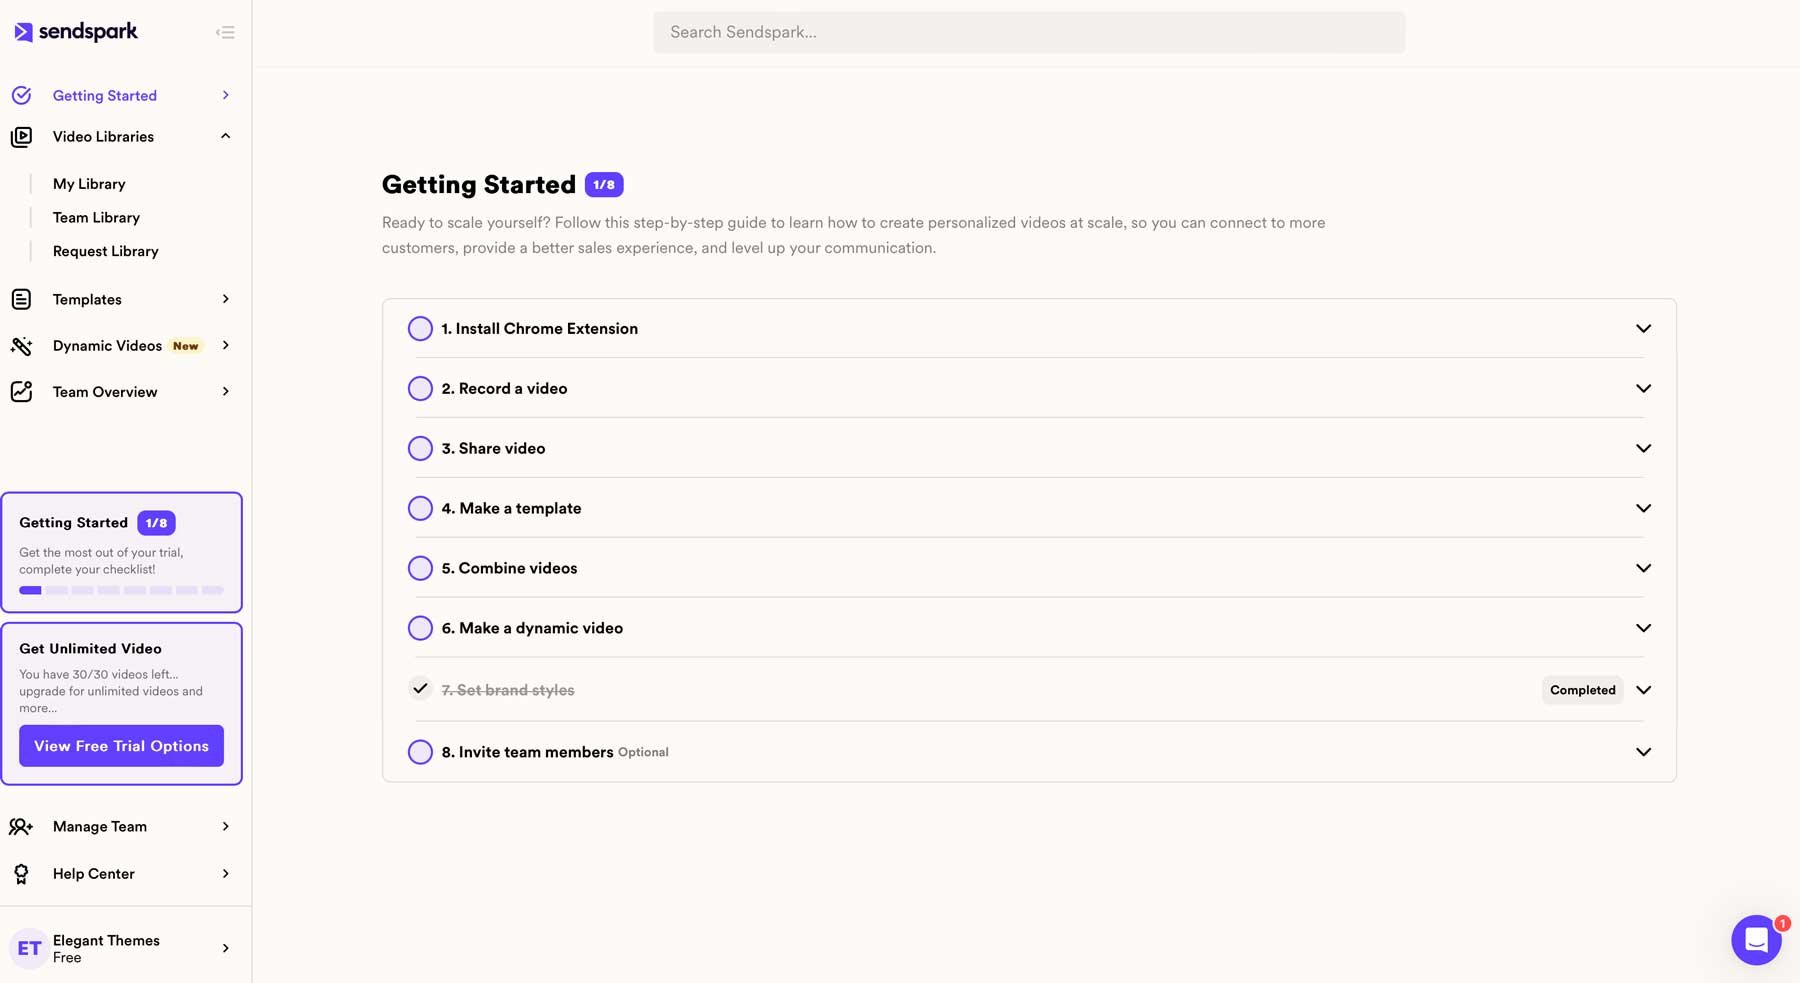Open the Video Libraries panel icon
Viewport: 1800px width, 983px height.
tap(22, 136)
